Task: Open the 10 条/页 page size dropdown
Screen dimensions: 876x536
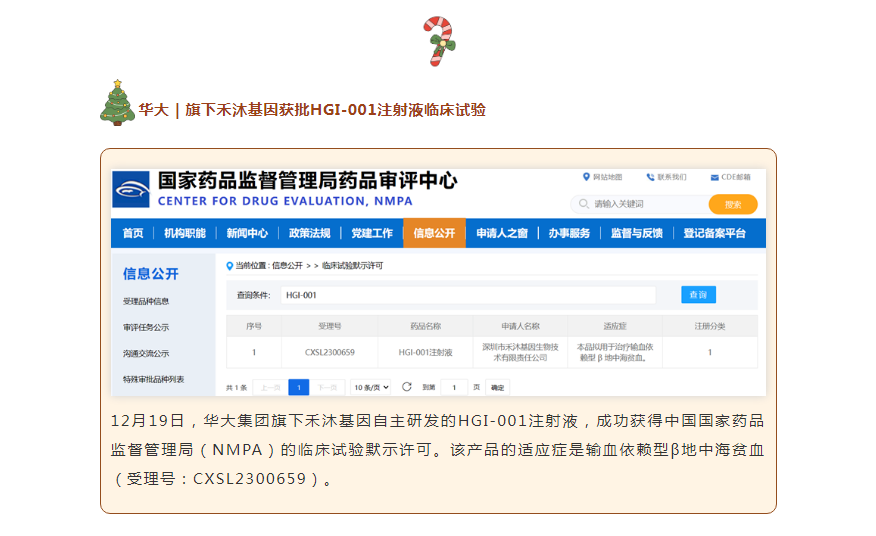Action: pyautogui.click(x=371, y=387)
